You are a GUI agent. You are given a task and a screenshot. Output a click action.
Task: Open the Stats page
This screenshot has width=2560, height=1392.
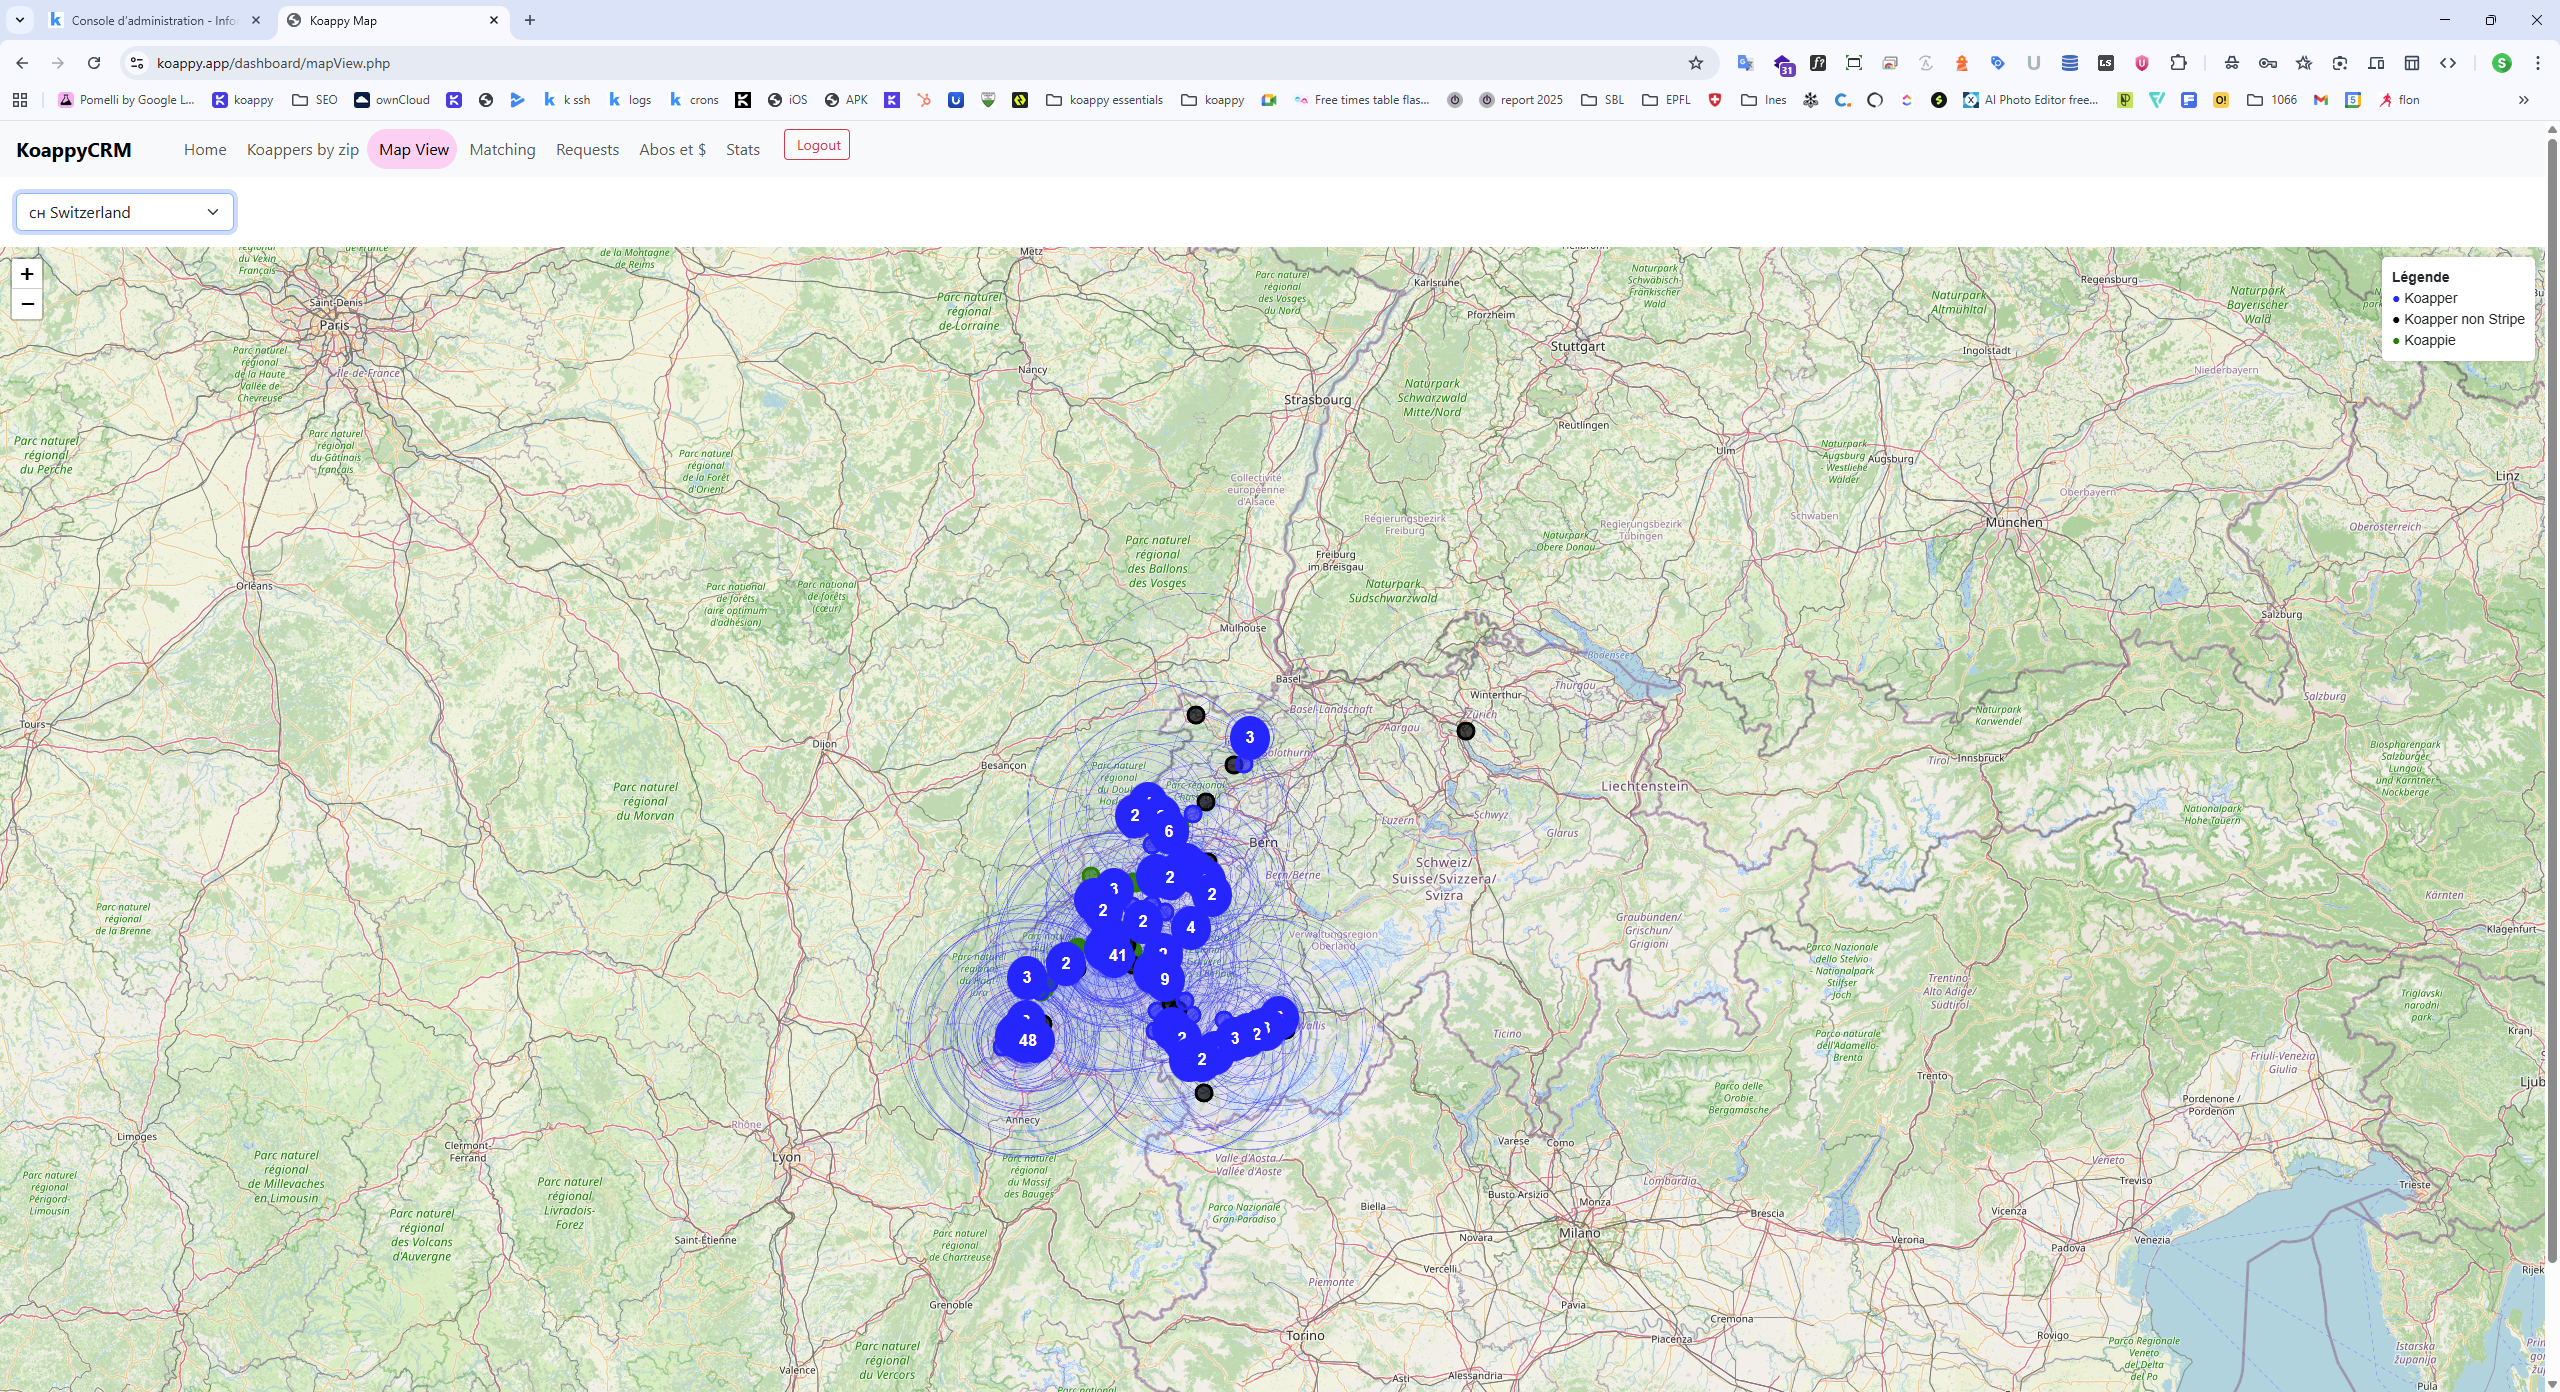(x=743, y=150)
